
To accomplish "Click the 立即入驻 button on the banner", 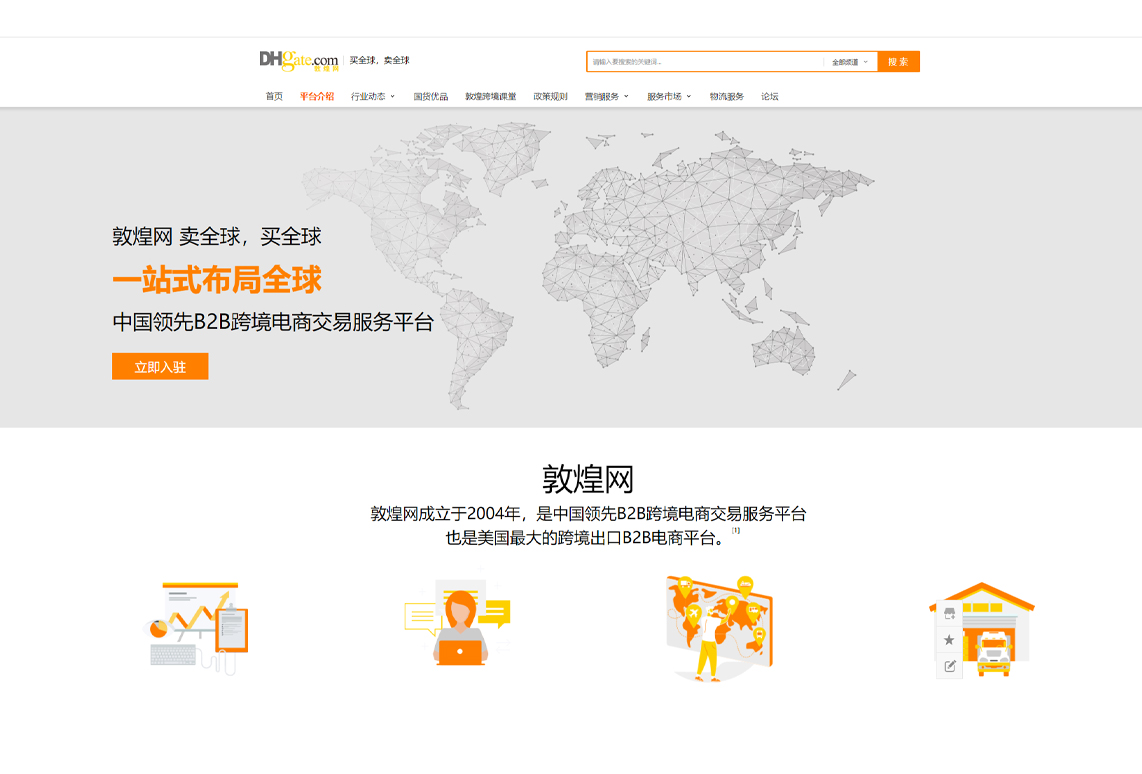I will point(160,367).
